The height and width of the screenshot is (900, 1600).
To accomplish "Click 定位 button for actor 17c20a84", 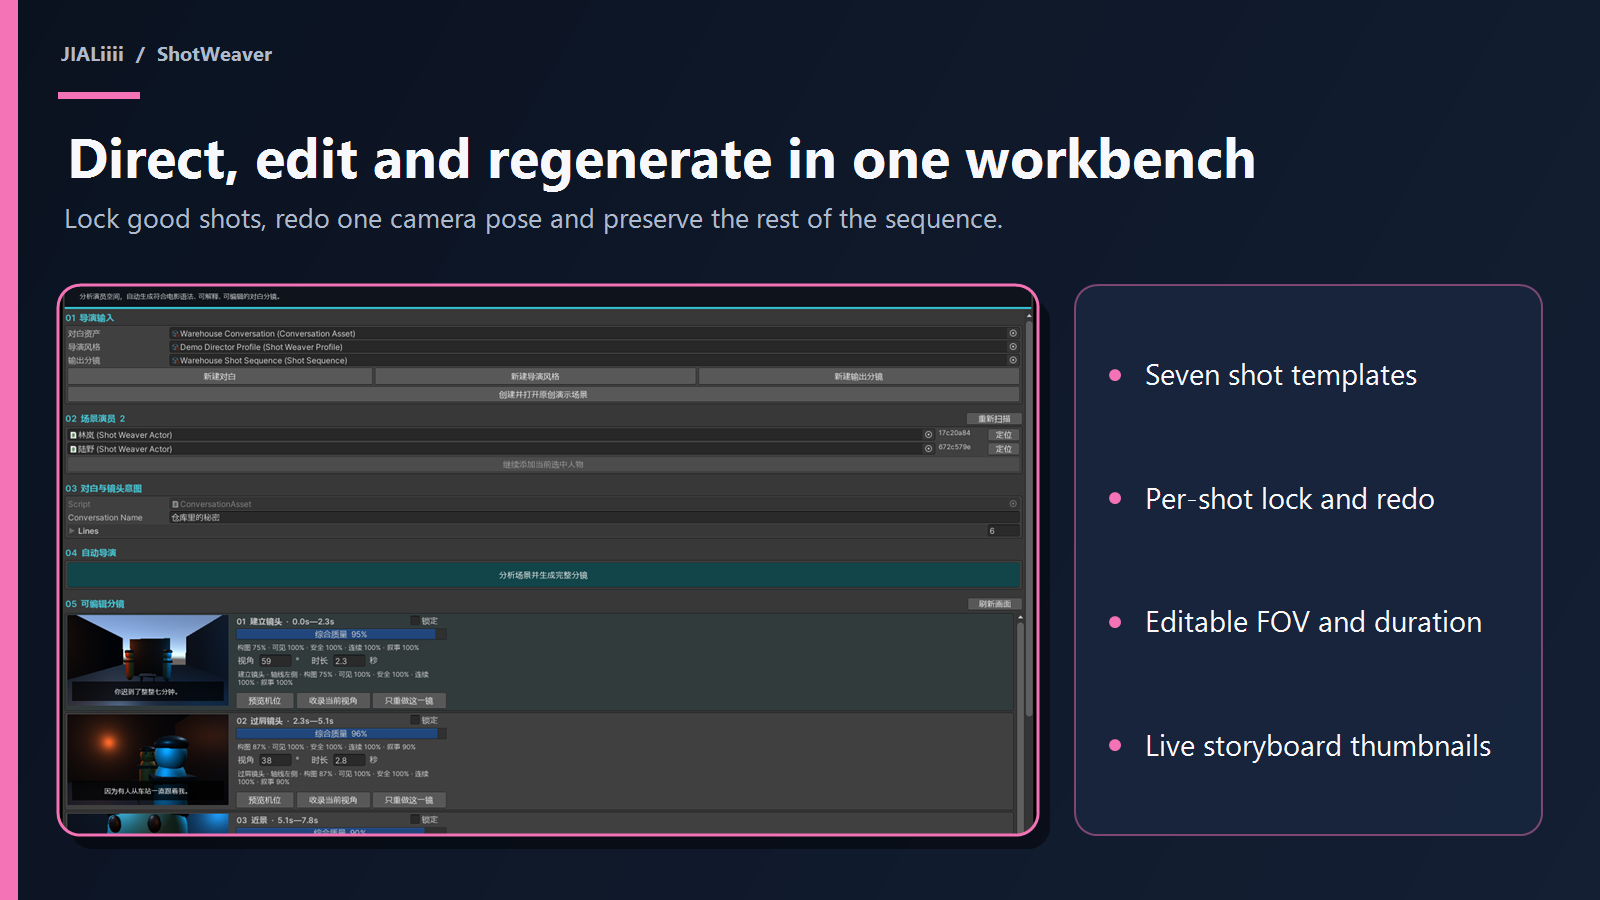I will [1004, 435].
